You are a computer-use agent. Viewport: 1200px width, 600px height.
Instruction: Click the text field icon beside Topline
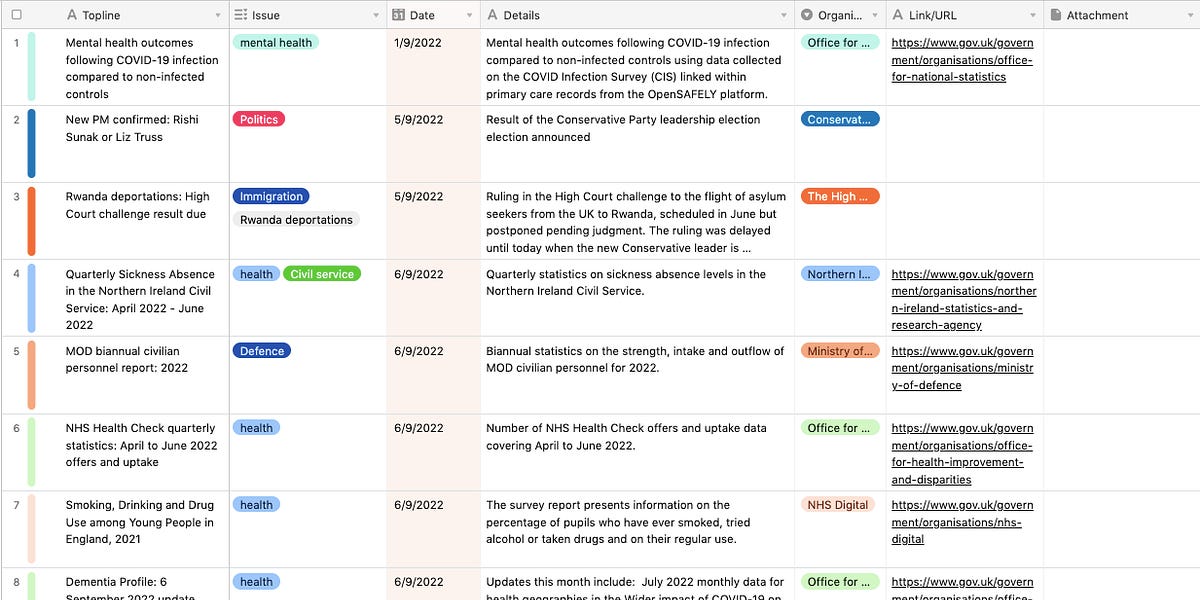click(x=71, y=15)
